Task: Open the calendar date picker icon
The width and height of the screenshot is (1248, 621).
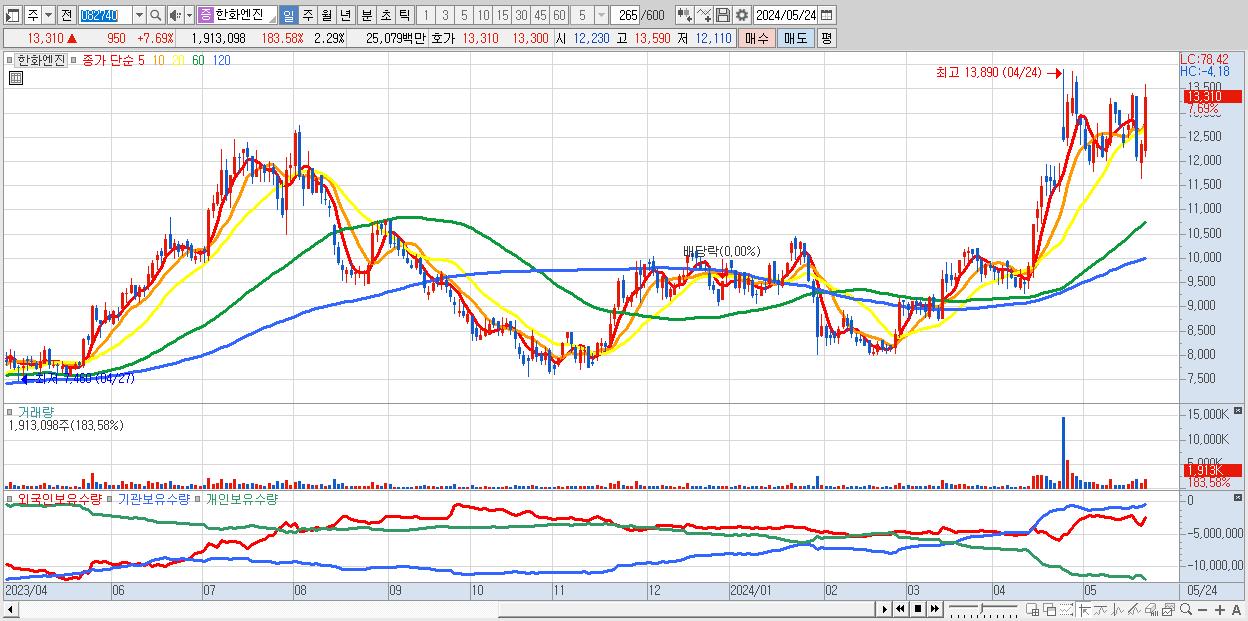Action: click(x=826, y=15)
